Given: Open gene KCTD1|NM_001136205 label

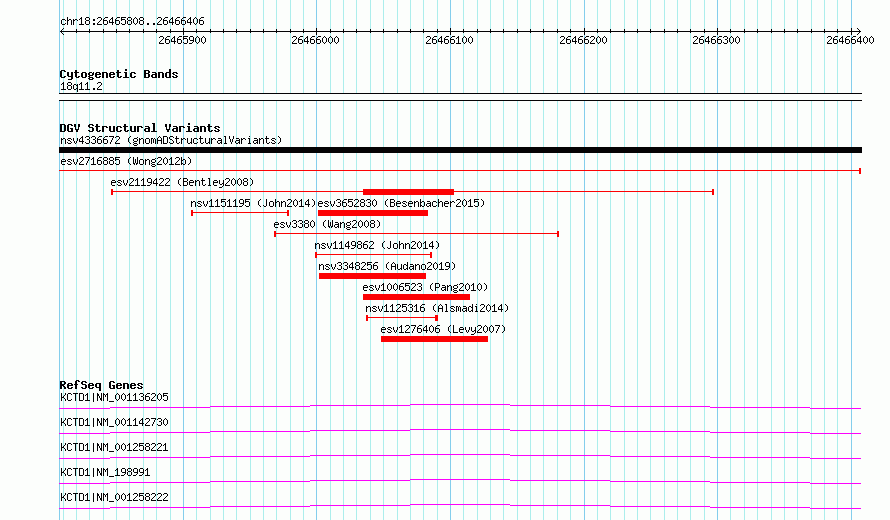Looking at the screenshot, I should [114, 397].
